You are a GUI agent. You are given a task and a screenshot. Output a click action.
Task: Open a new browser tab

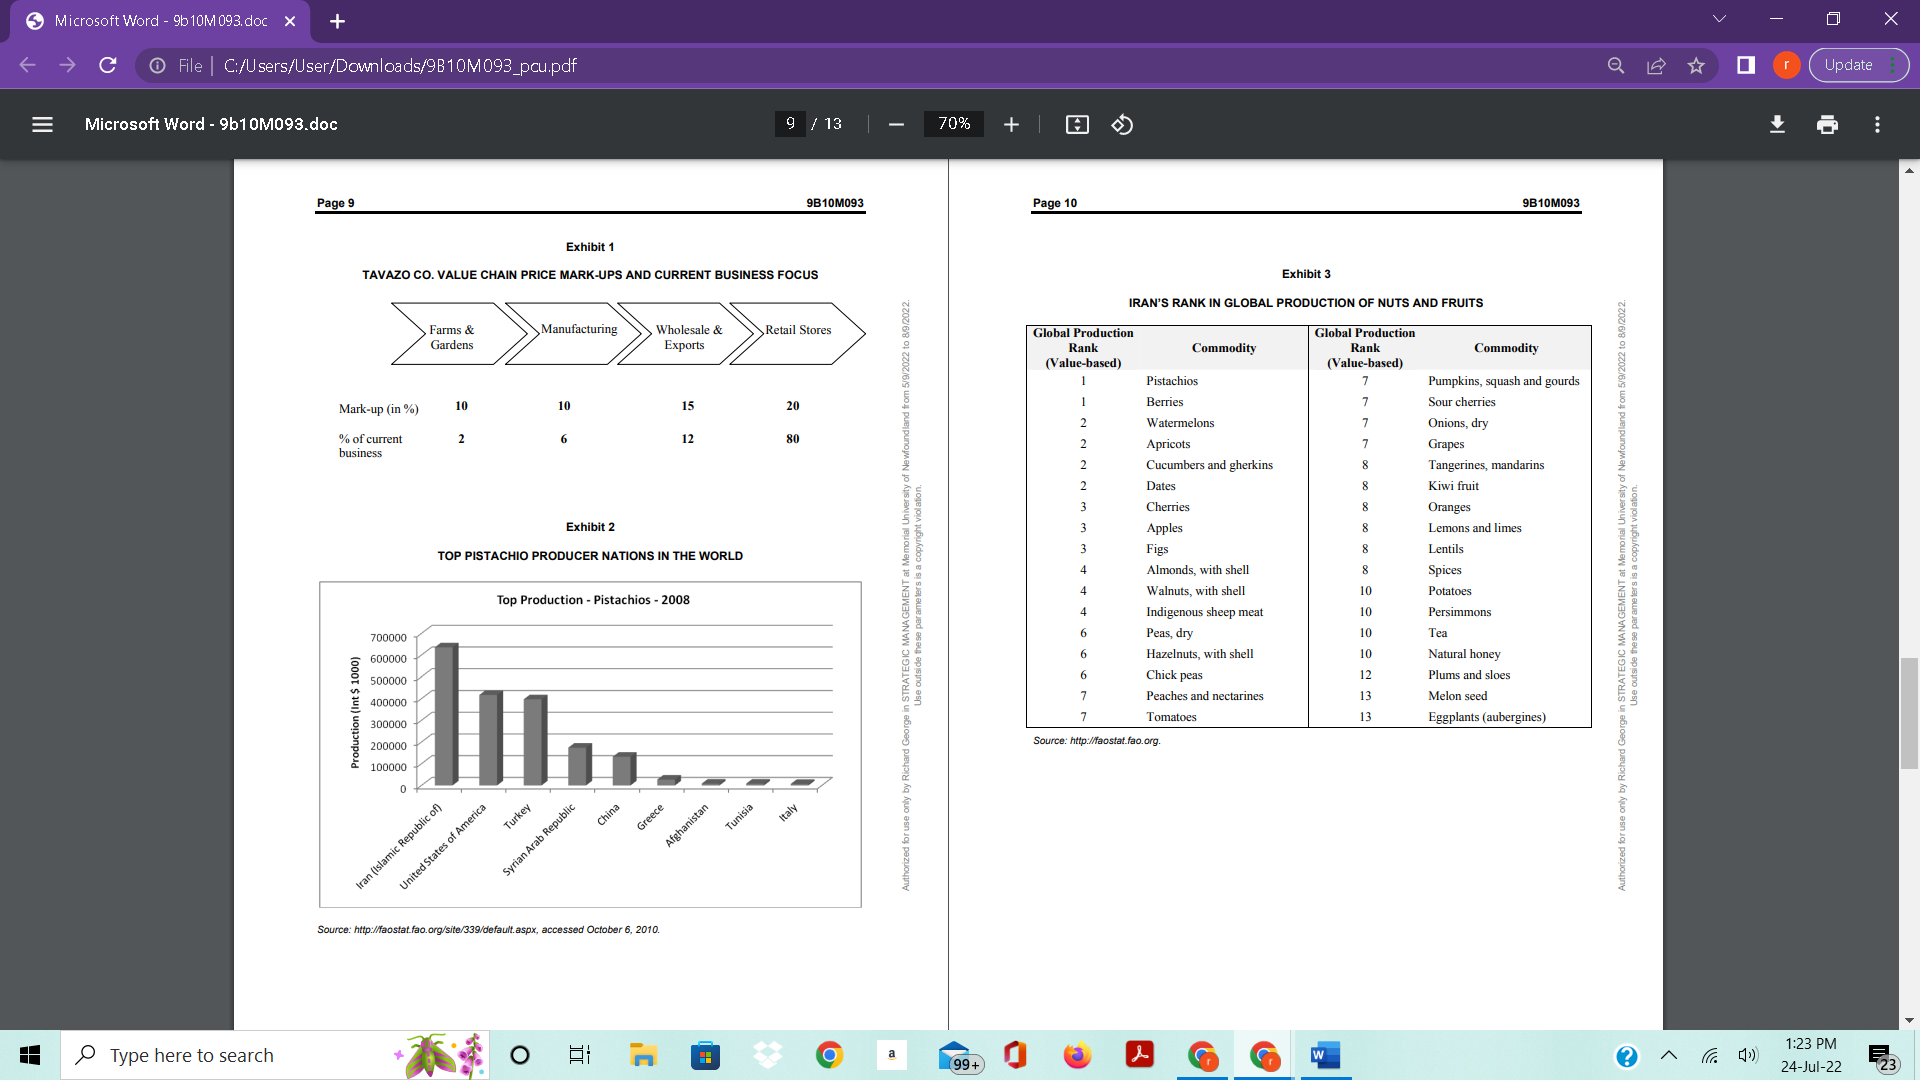click(337, 21)
